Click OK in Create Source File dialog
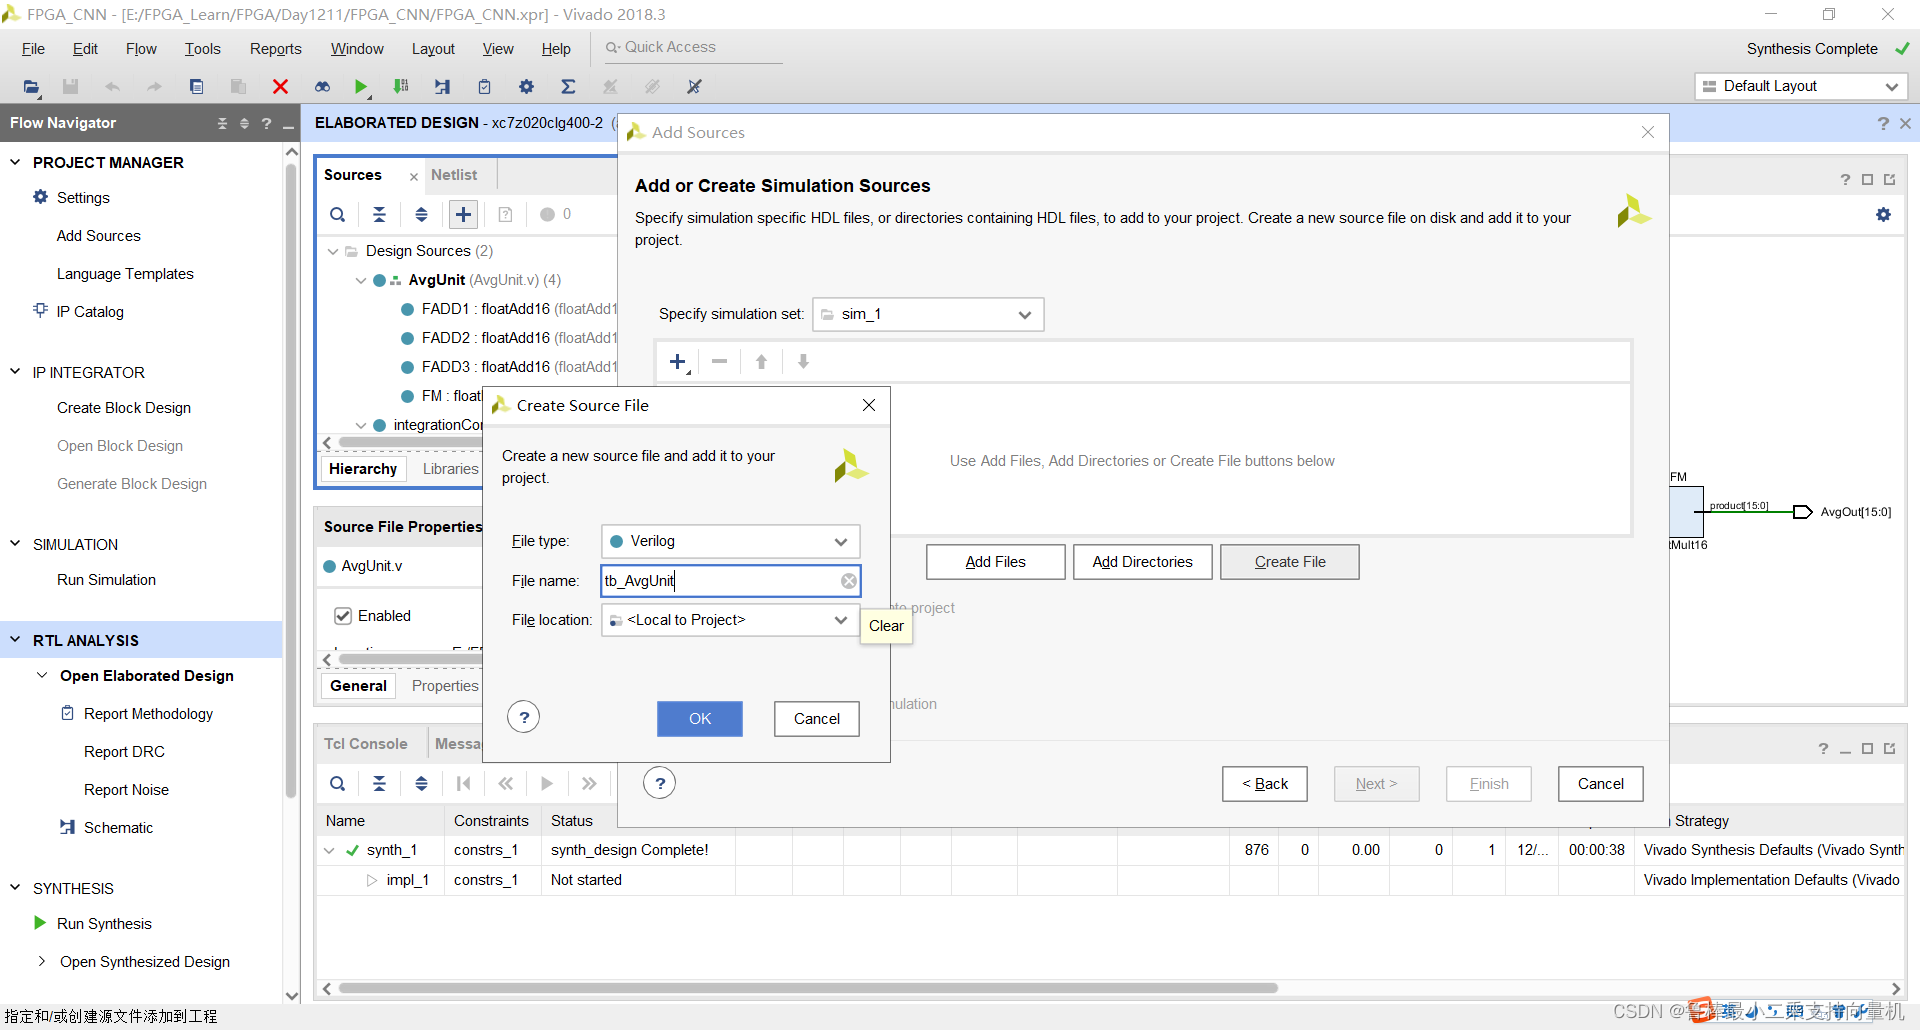Image resolution: width=1920 pixels, height=1030 pixels. 700,719
